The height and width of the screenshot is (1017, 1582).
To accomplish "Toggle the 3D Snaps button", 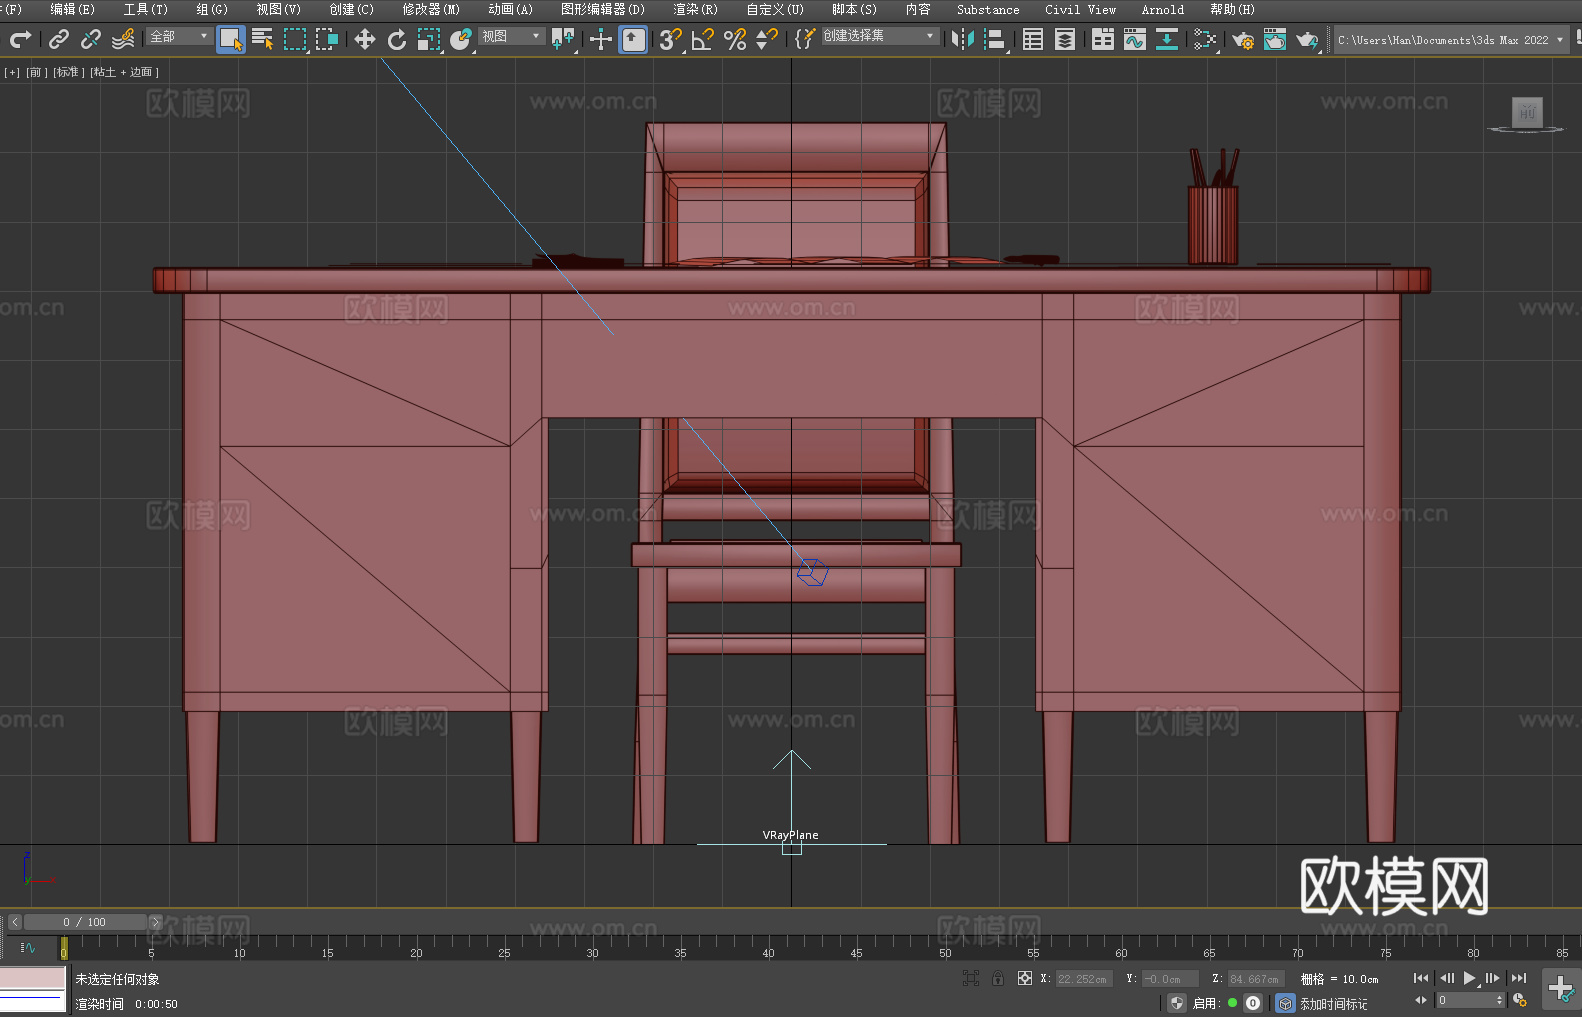I will 670,39.
